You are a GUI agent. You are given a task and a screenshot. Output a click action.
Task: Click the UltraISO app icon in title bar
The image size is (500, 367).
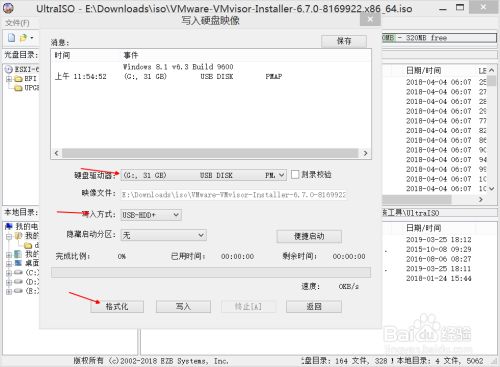click(8, 8)
